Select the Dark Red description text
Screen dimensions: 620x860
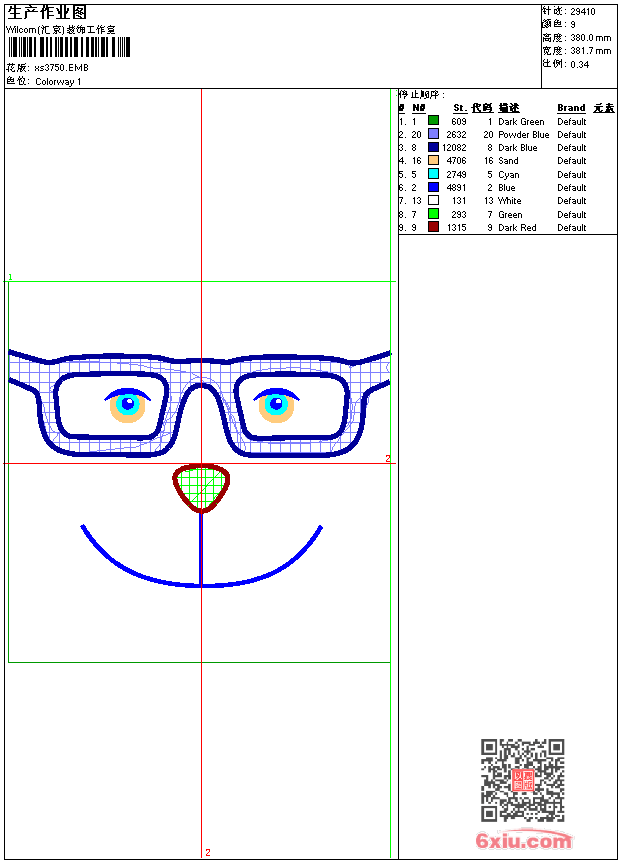click(x=517, y=228)
